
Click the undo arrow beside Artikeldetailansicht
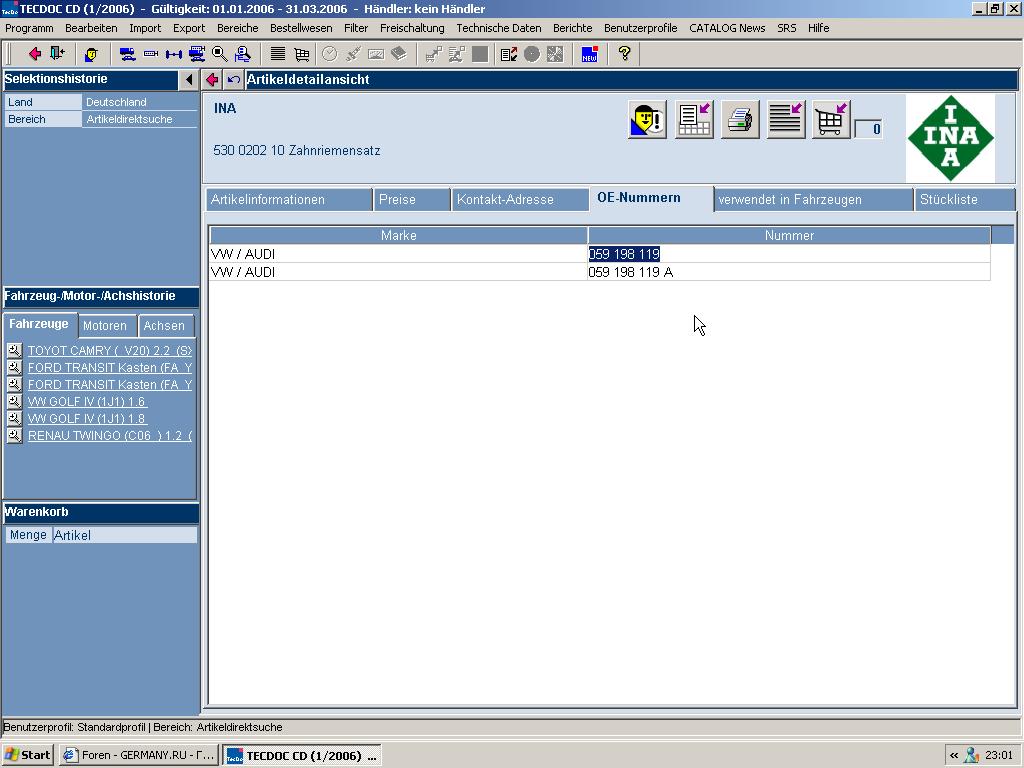click(233, 80)
